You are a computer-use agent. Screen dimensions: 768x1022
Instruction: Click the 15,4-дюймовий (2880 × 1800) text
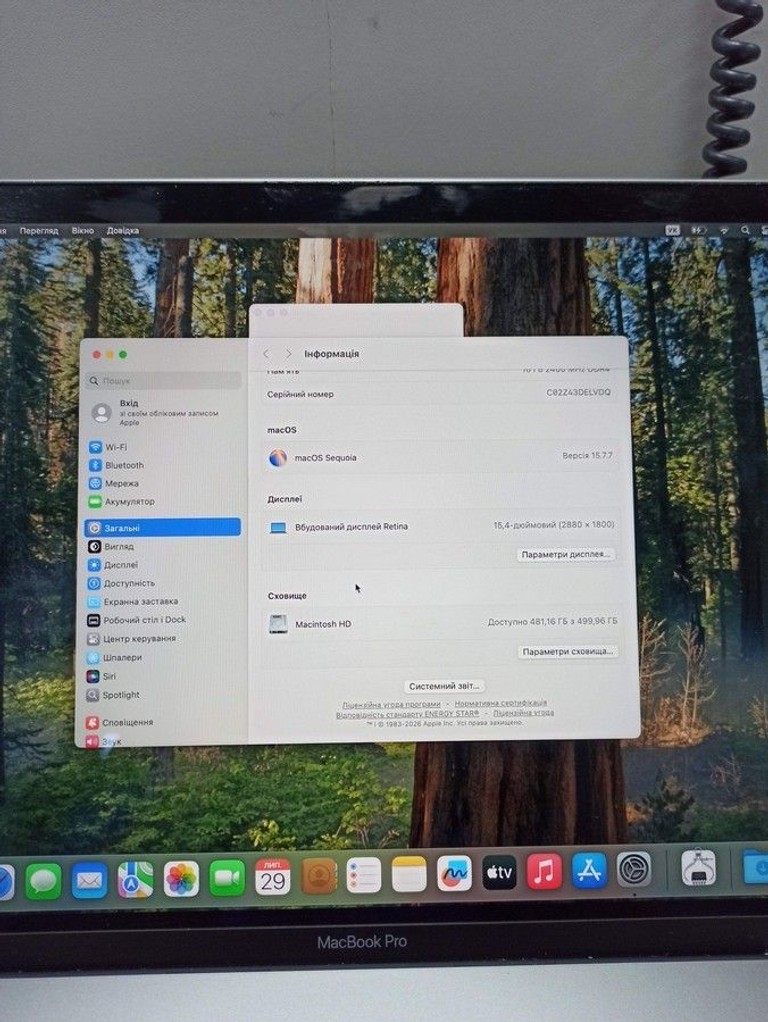pyautogui.click(x=554, y=525)
